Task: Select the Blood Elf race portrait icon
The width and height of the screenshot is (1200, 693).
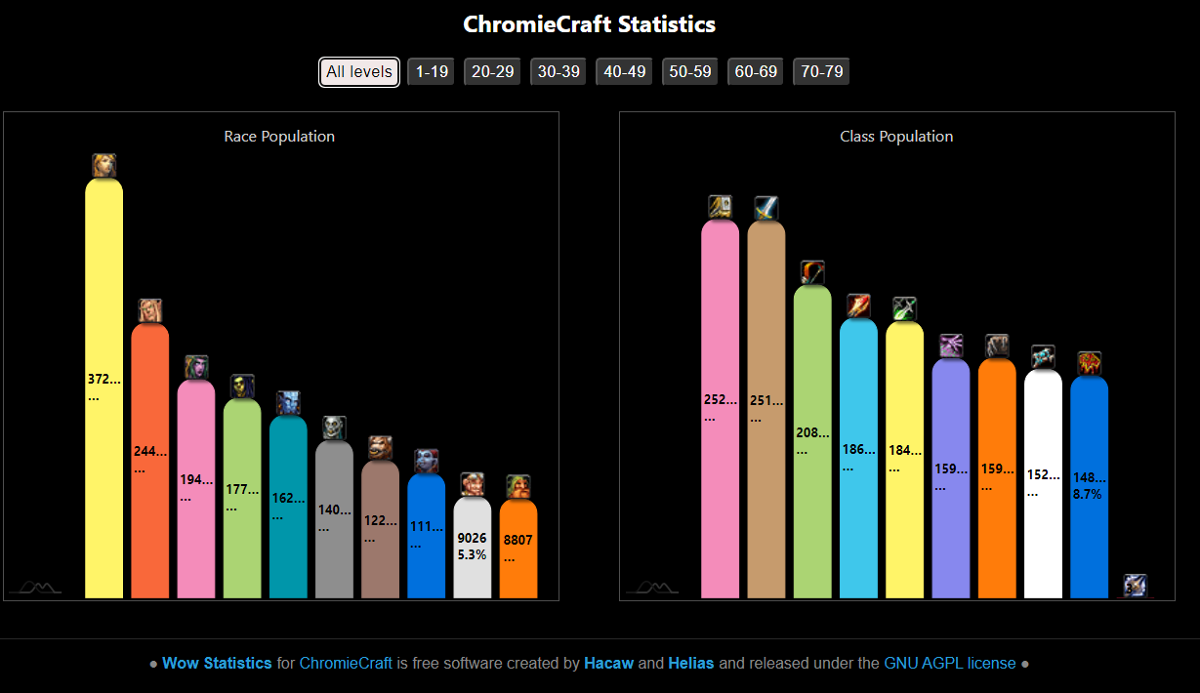Action: click(x=152, y=311)
